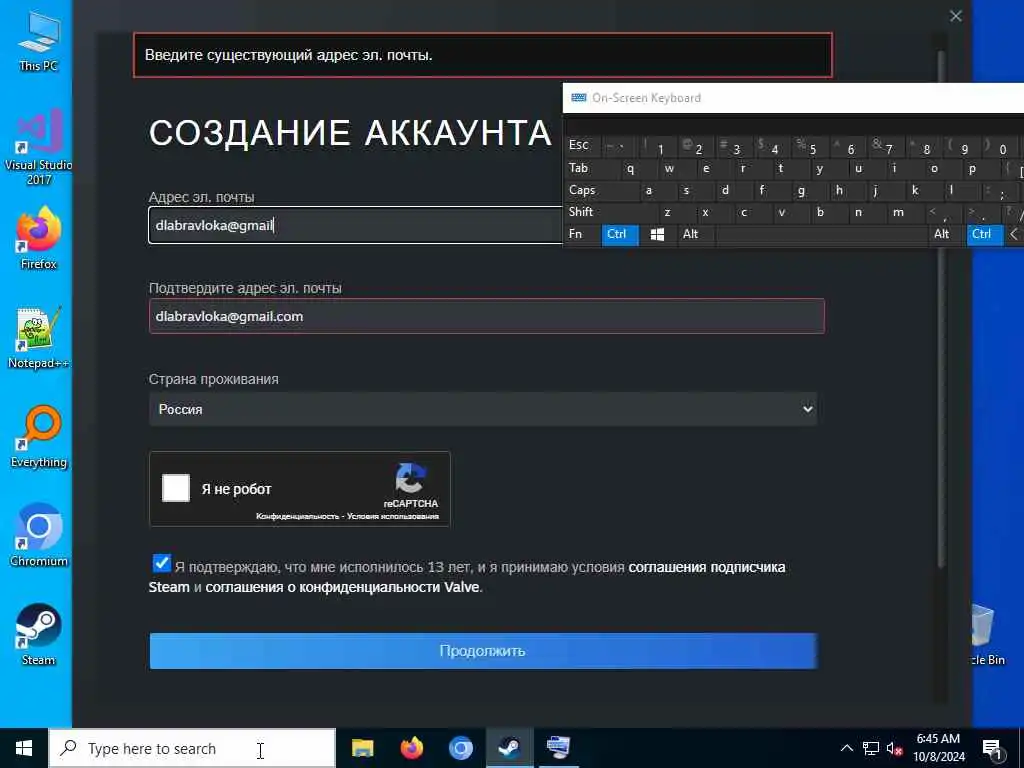Open the country of residence dropdown

pos(483,409)
